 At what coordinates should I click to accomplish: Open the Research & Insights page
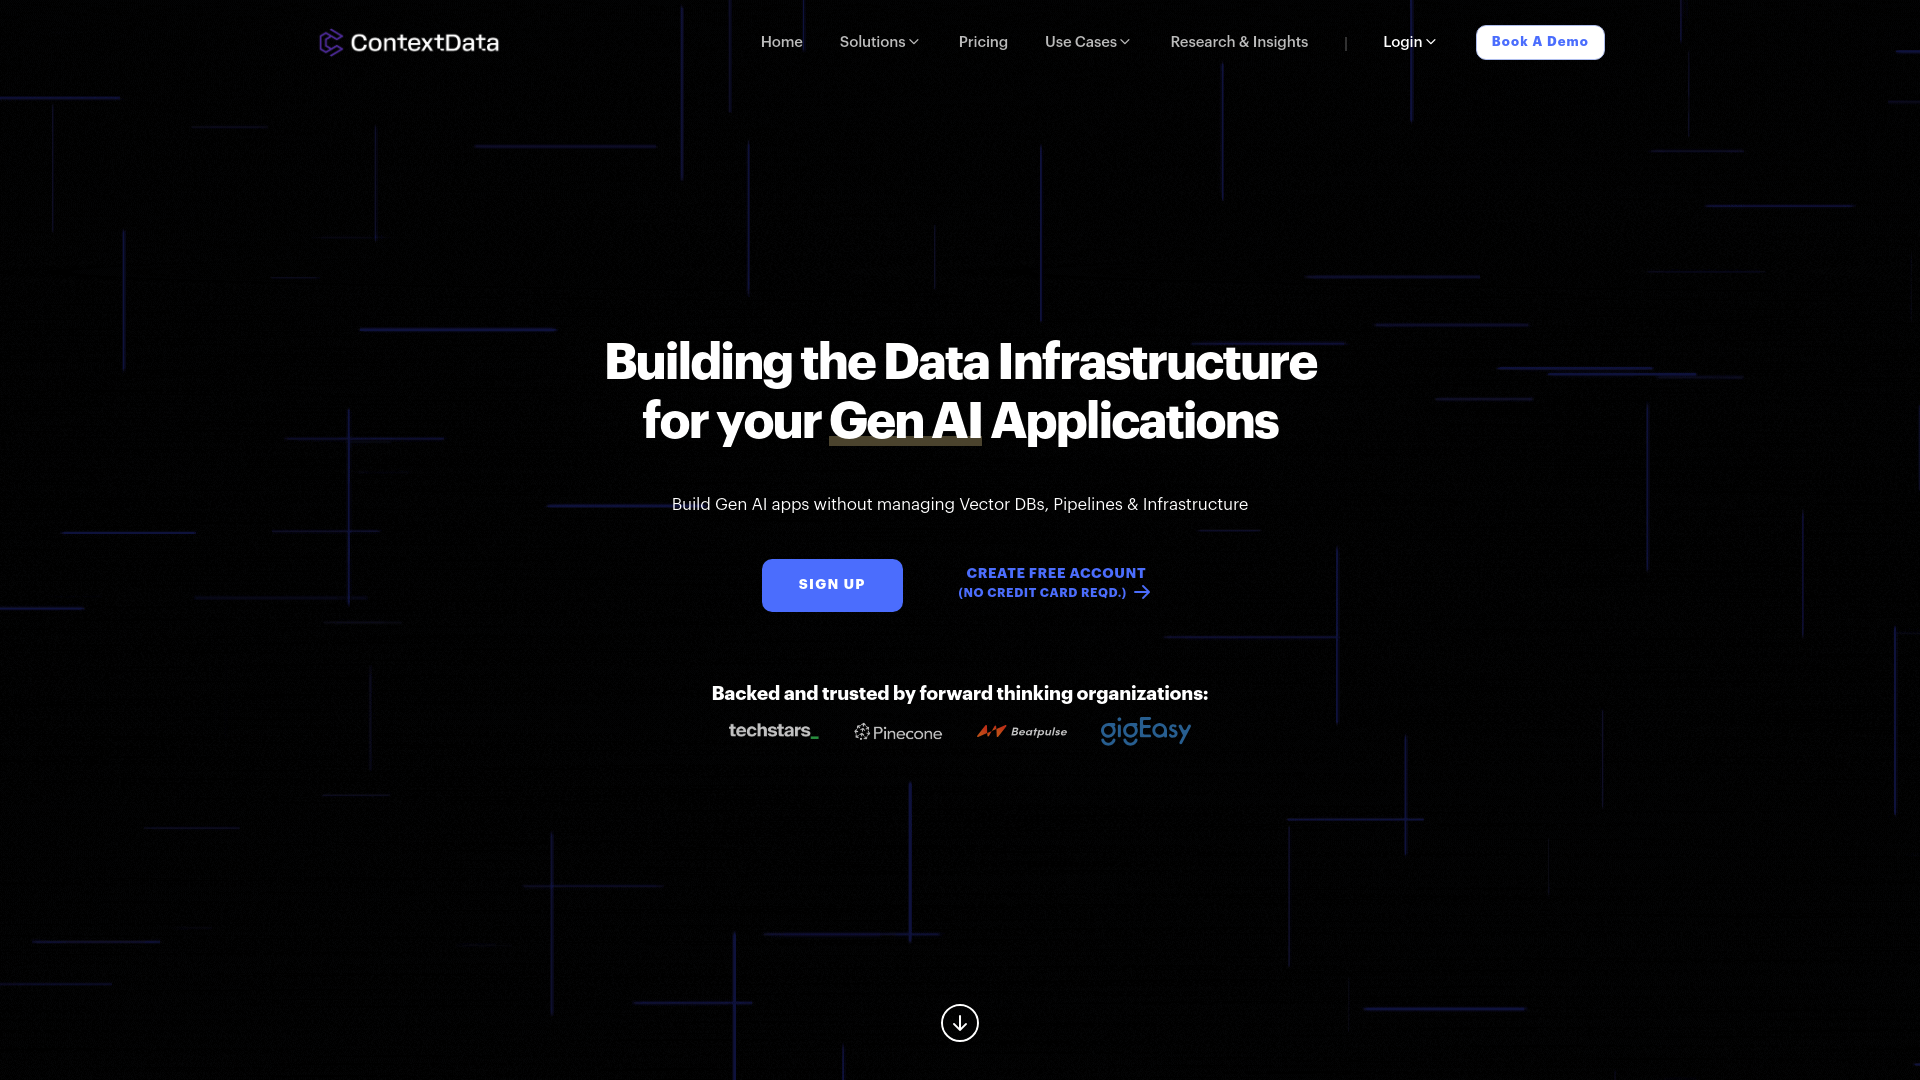1238,41
